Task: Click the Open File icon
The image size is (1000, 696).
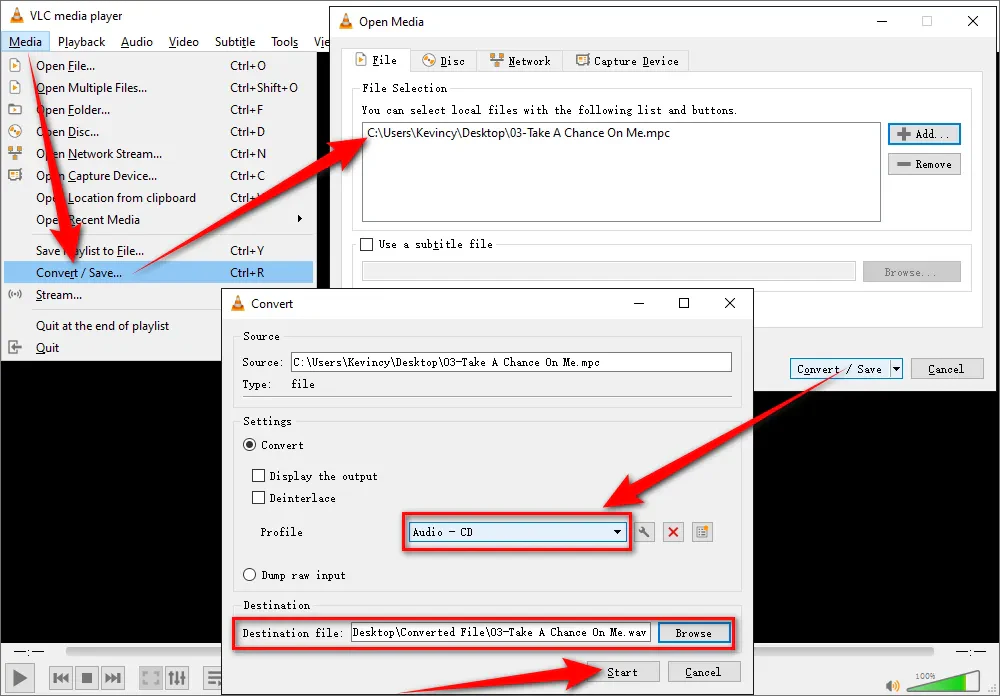Action: (15, 65)
